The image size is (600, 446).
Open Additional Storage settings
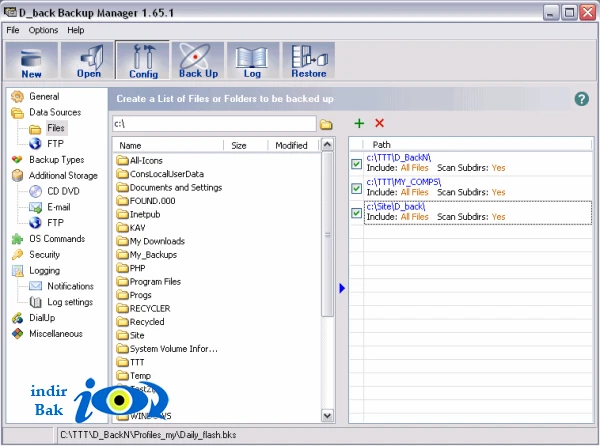pos(63,176)
